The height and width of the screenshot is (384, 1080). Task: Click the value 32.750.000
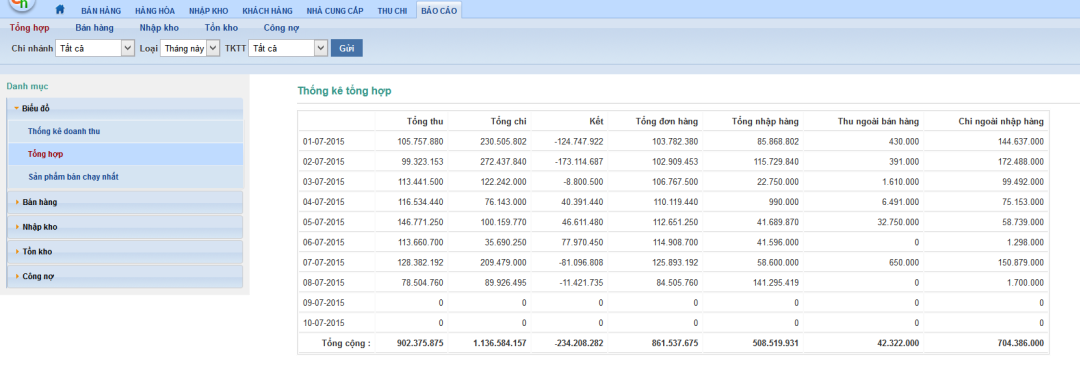coord(899,222)
